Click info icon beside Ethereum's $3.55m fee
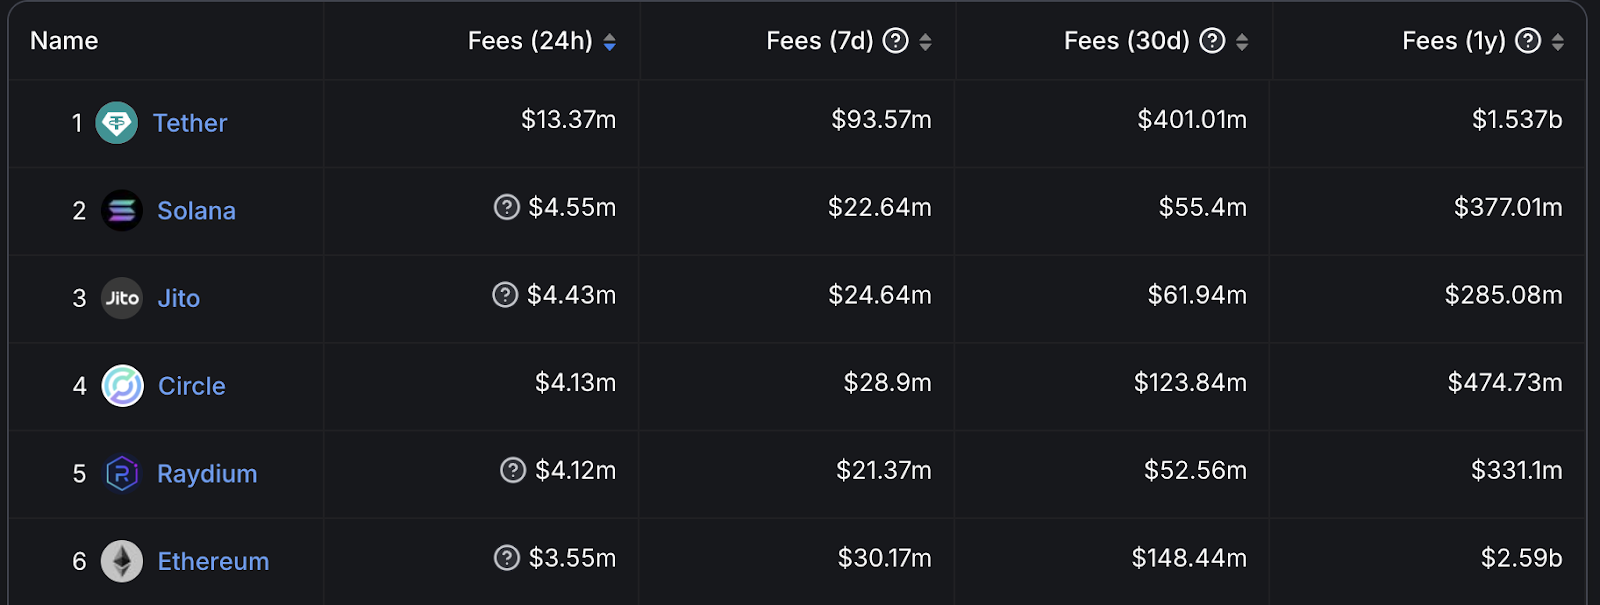The image size is (1600, 605). [507, 558]
